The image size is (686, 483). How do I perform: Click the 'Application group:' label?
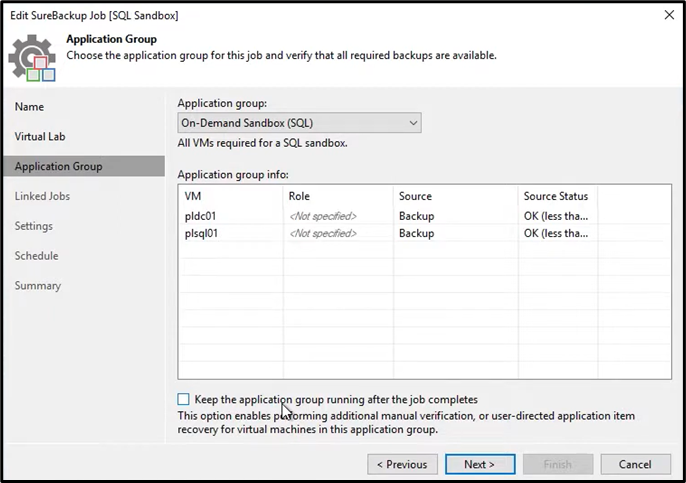point(222,103)
